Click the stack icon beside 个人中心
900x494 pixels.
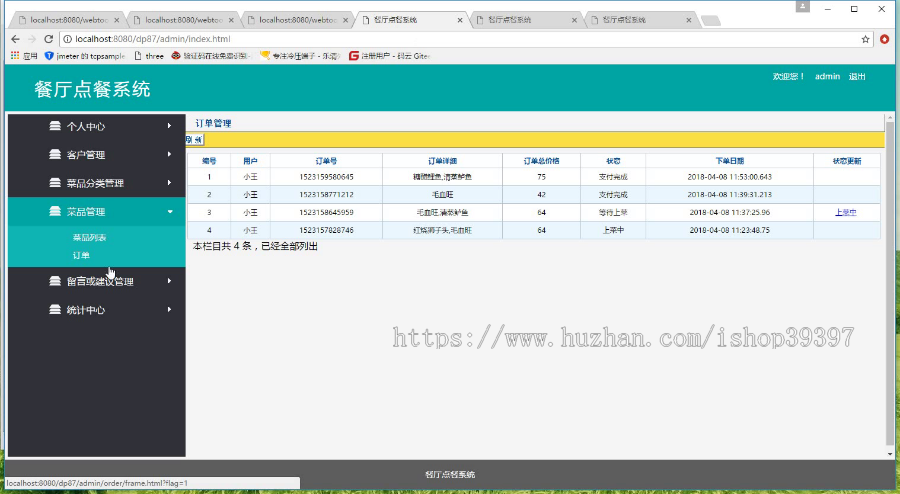(55, 126)
